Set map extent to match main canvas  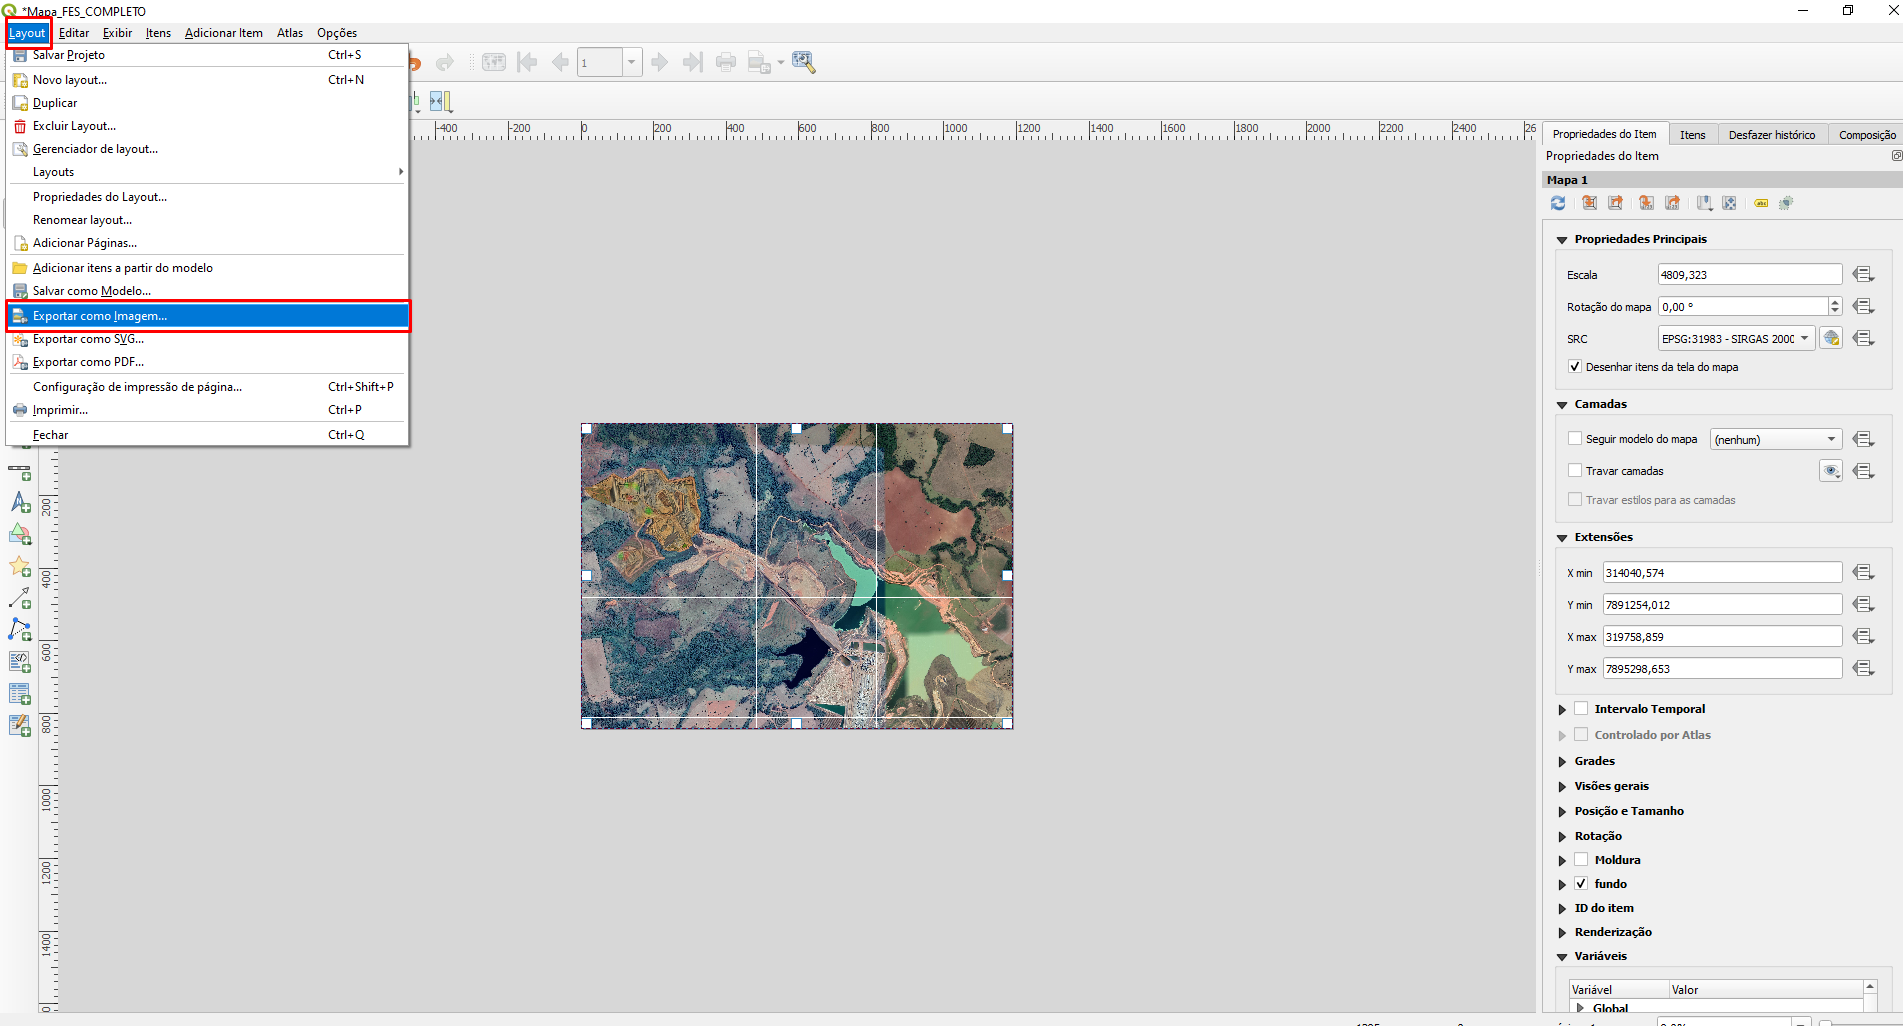click(1589, 203)
